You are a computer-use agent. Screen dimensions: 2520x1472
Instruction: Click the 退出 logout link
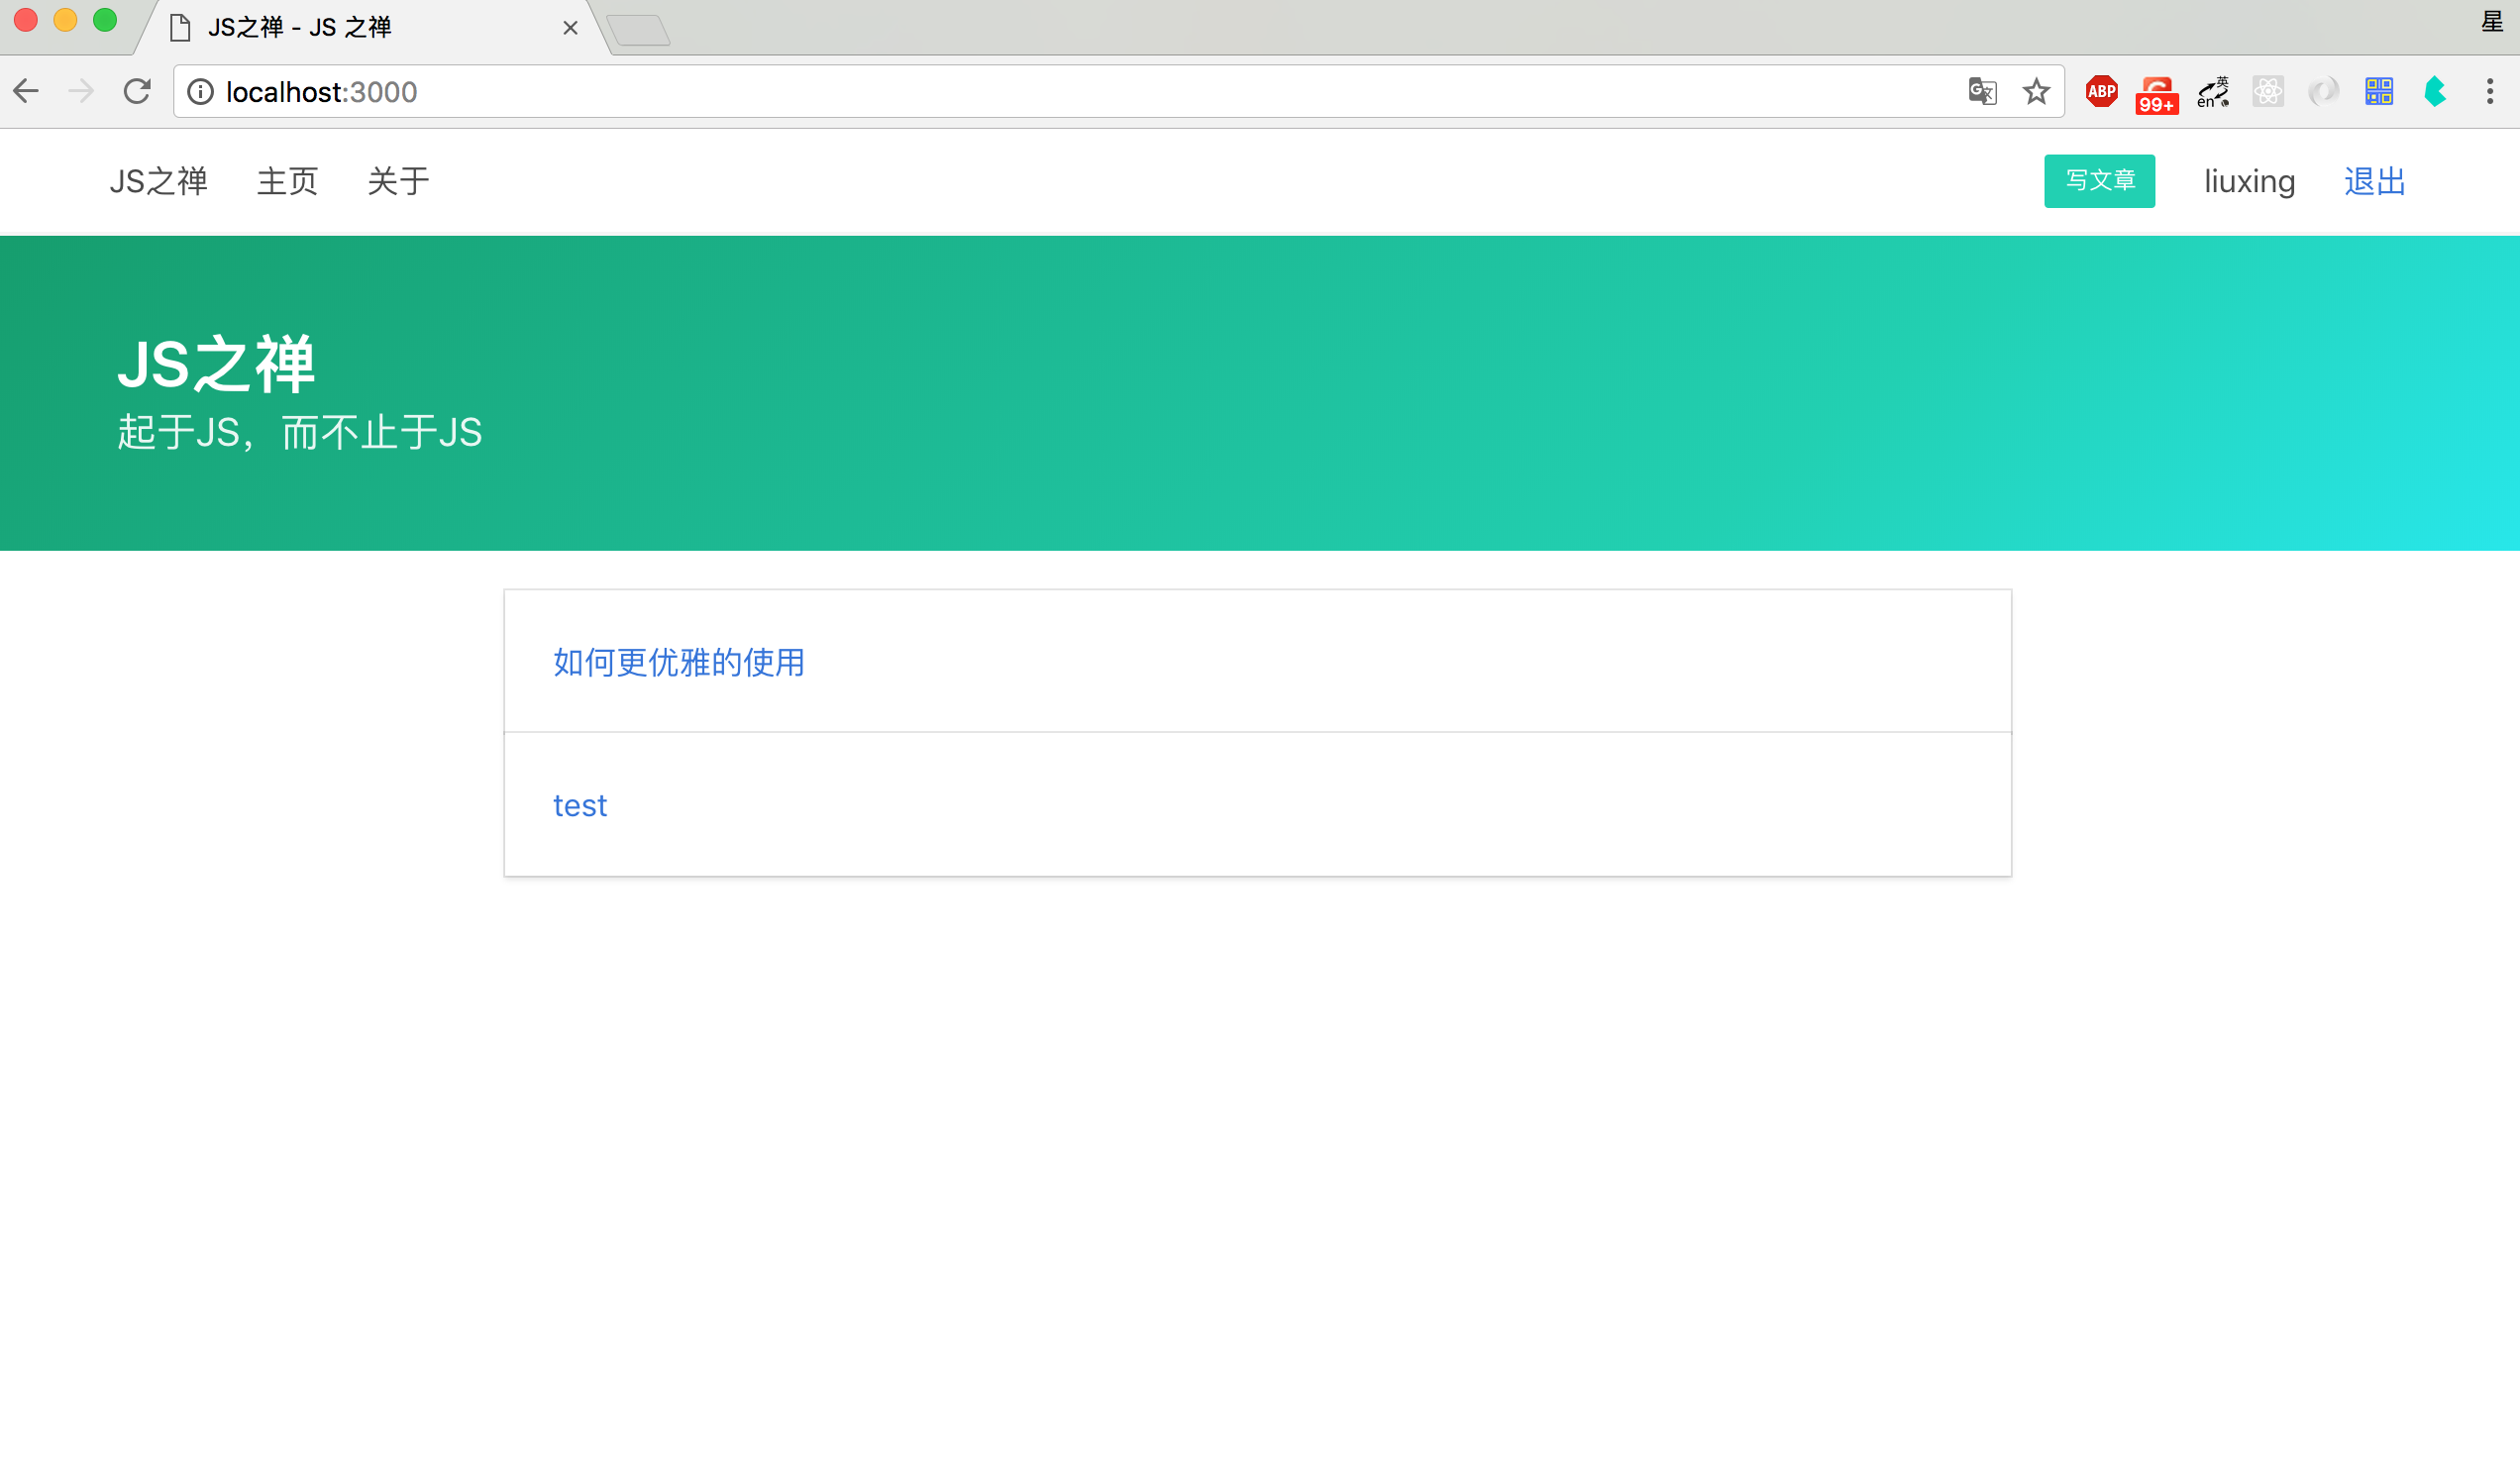pos(2374,181)
